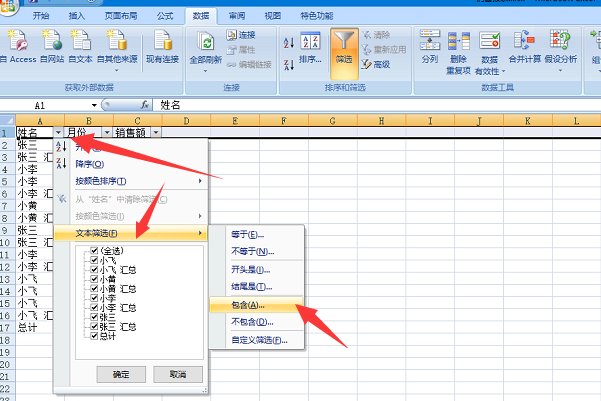This screenshot has width=601, height=401.
Task: Open 高级 advanced filter
Action: 376,64
